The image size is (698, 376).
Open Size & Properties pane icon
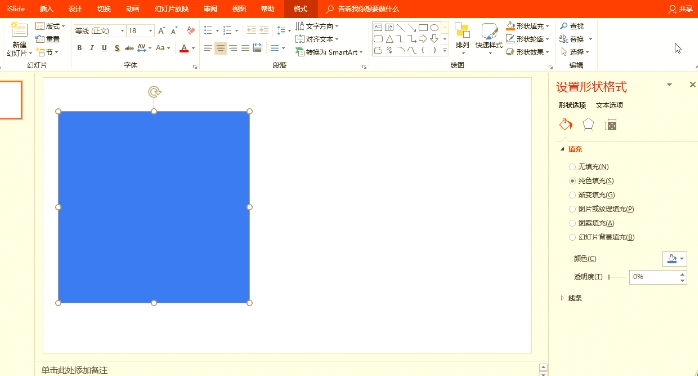612,125
